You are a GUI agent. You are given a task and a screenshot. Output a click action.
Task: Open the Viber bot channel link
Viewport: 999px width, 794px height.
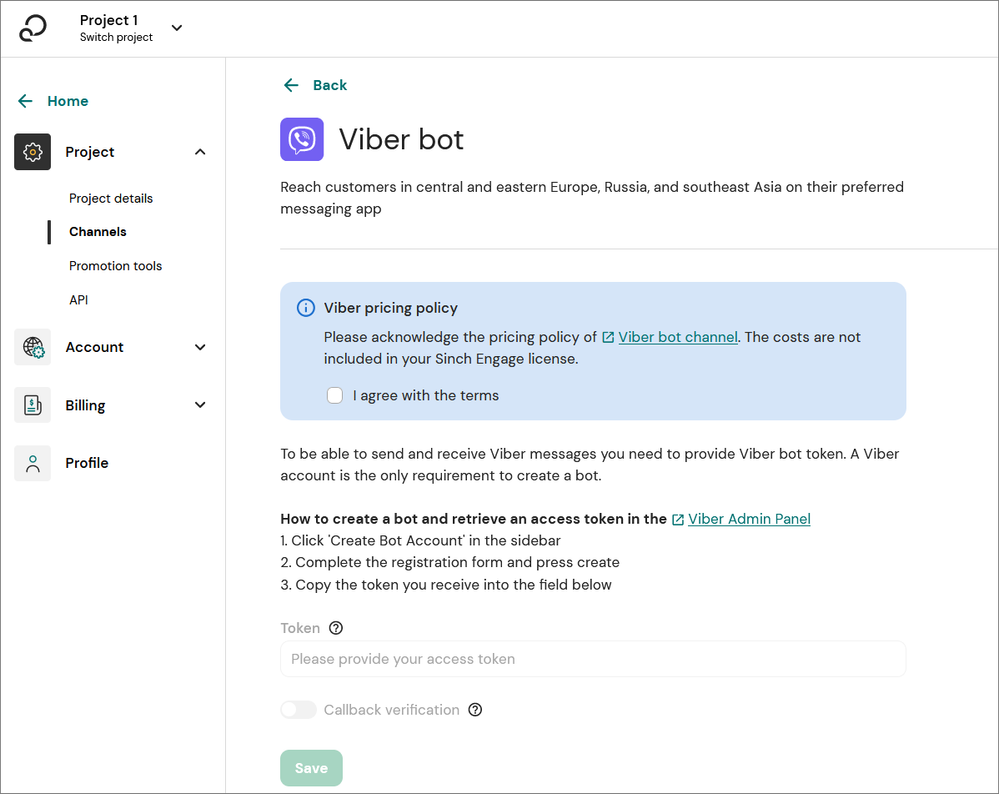[678, 337]
